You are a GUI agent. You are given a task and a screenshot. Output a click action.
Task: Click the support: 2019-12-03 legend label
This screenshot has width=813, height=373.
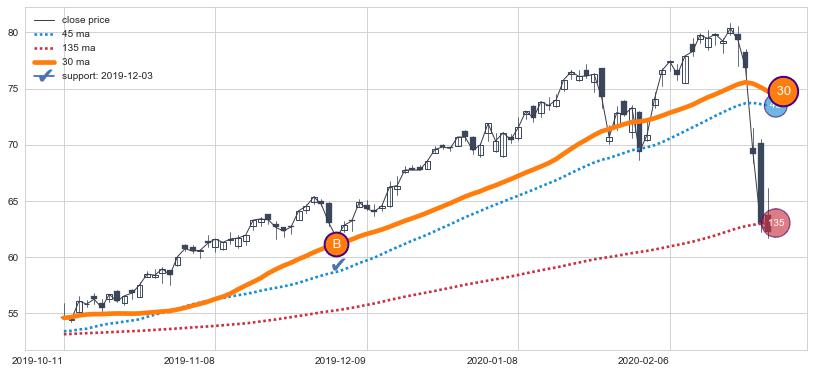click(x=107, y=76)
